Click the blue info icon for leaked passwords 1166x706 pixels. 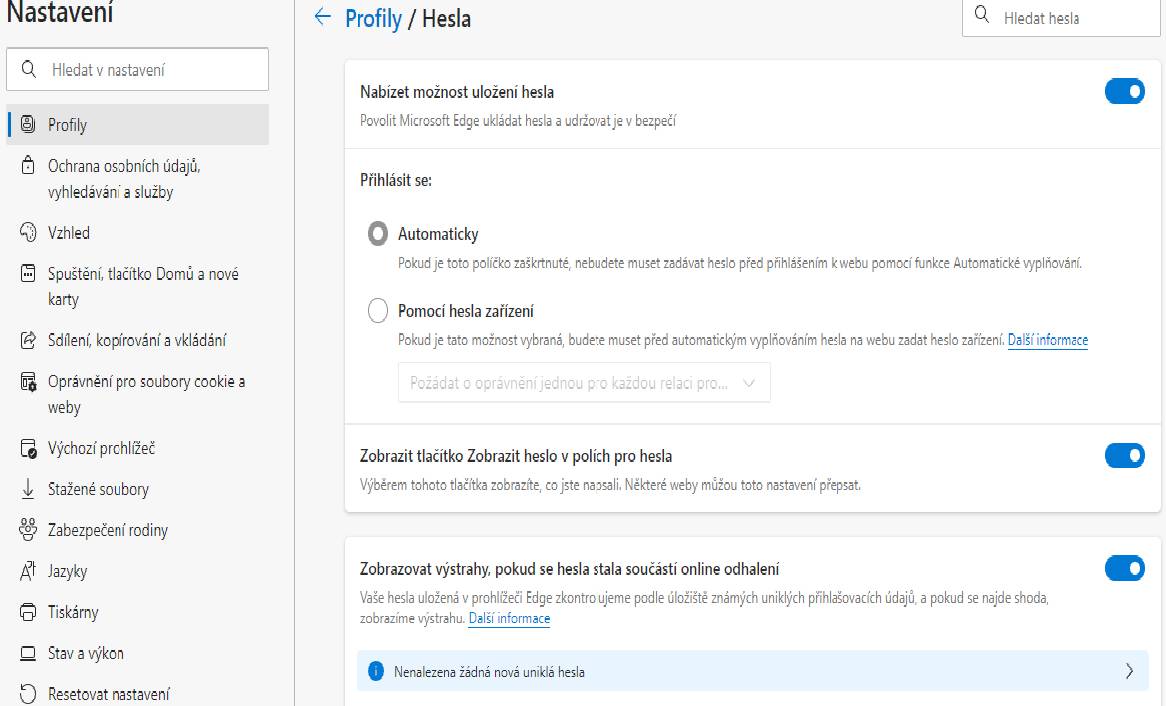pos(376,672)
